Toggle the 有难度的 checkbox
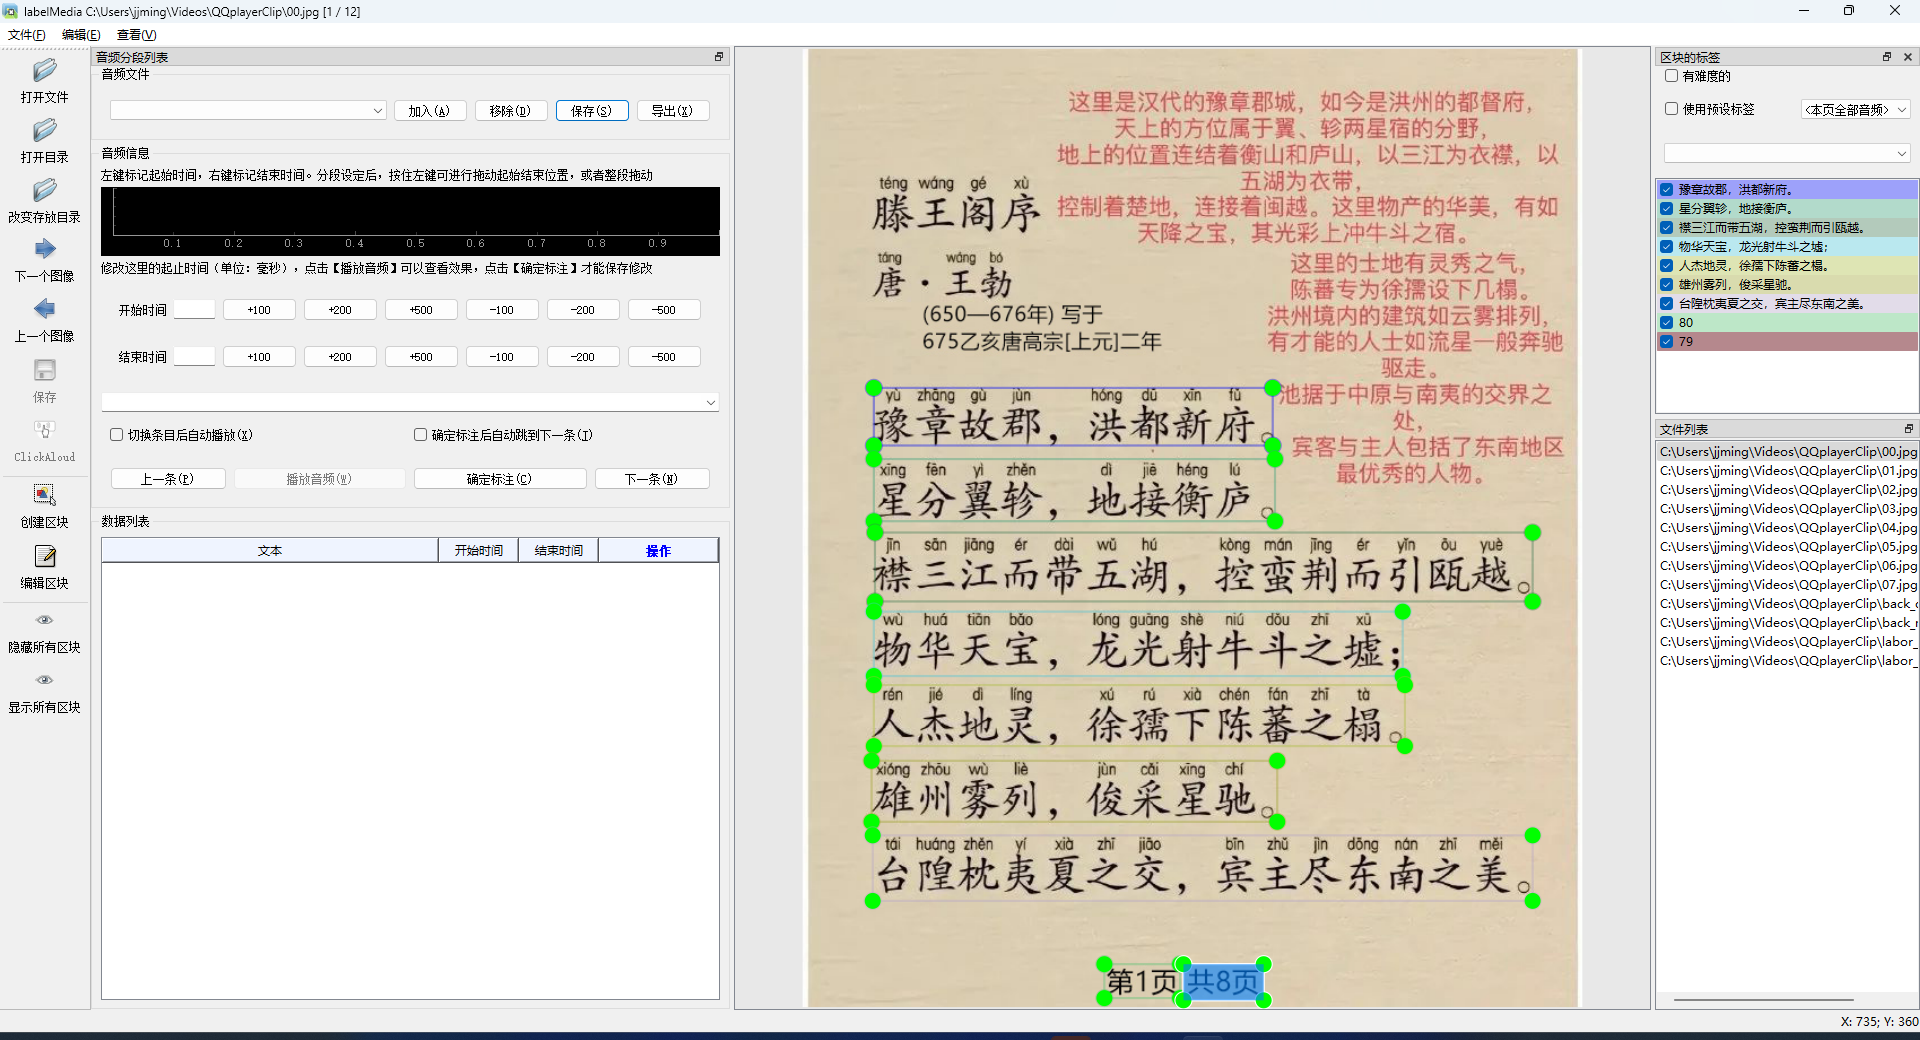 click(1671, 76)
